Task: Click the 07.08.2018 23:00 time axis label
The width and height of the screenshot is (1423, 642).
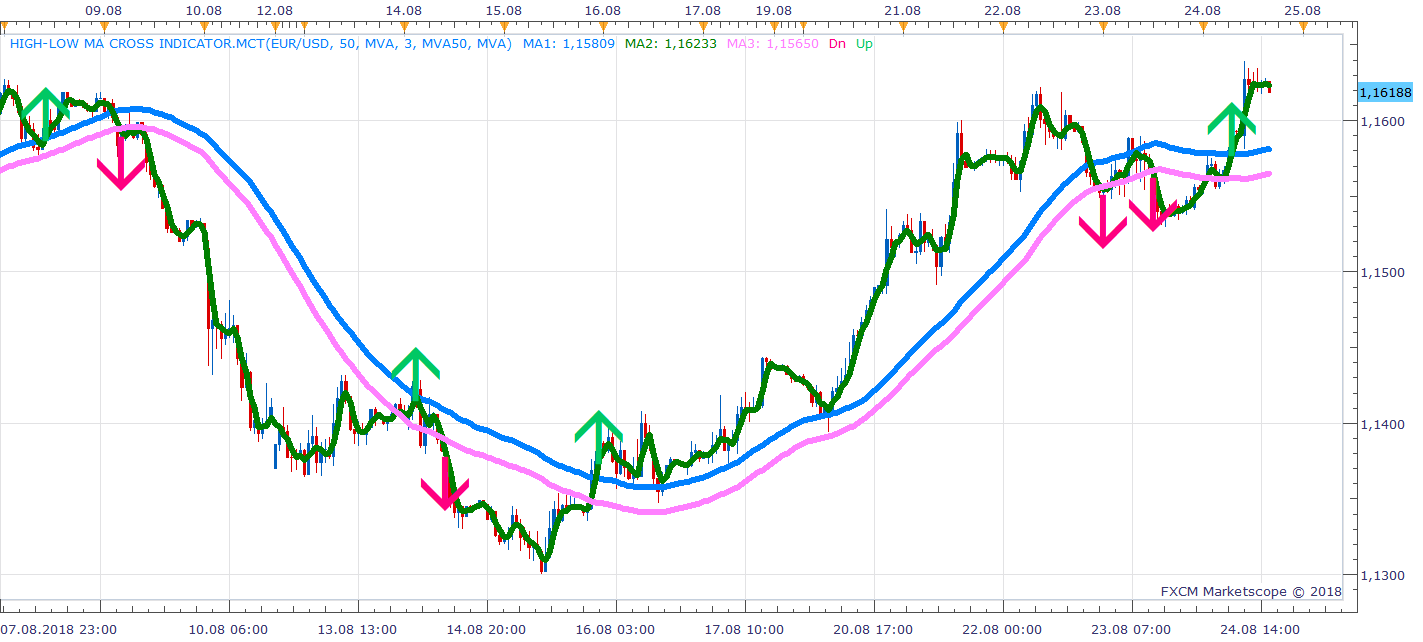Action: pos(60,629)
